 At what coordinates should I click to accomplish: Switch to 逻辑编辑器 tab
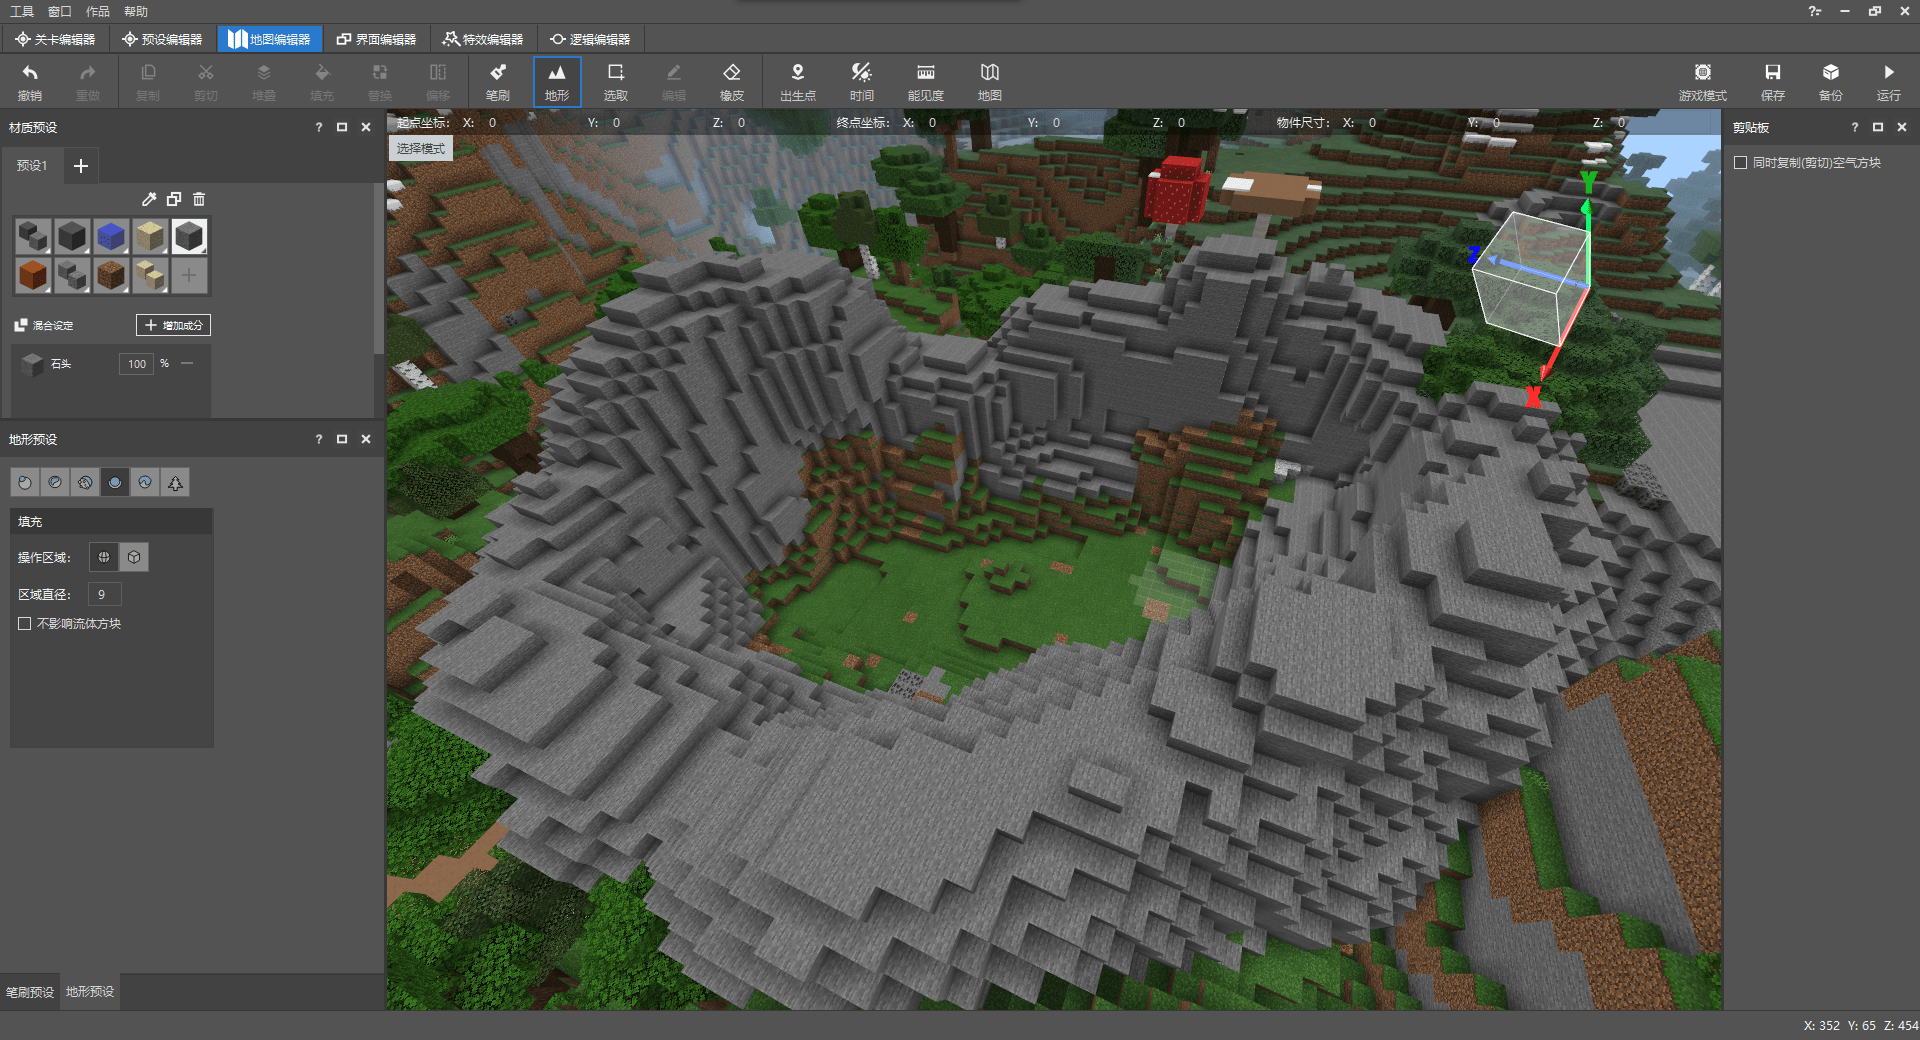point(591,39)
